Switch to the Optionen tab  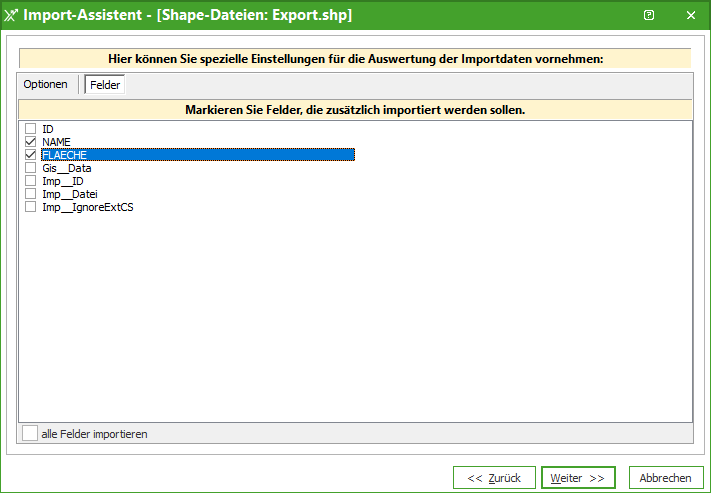[46, 85]
